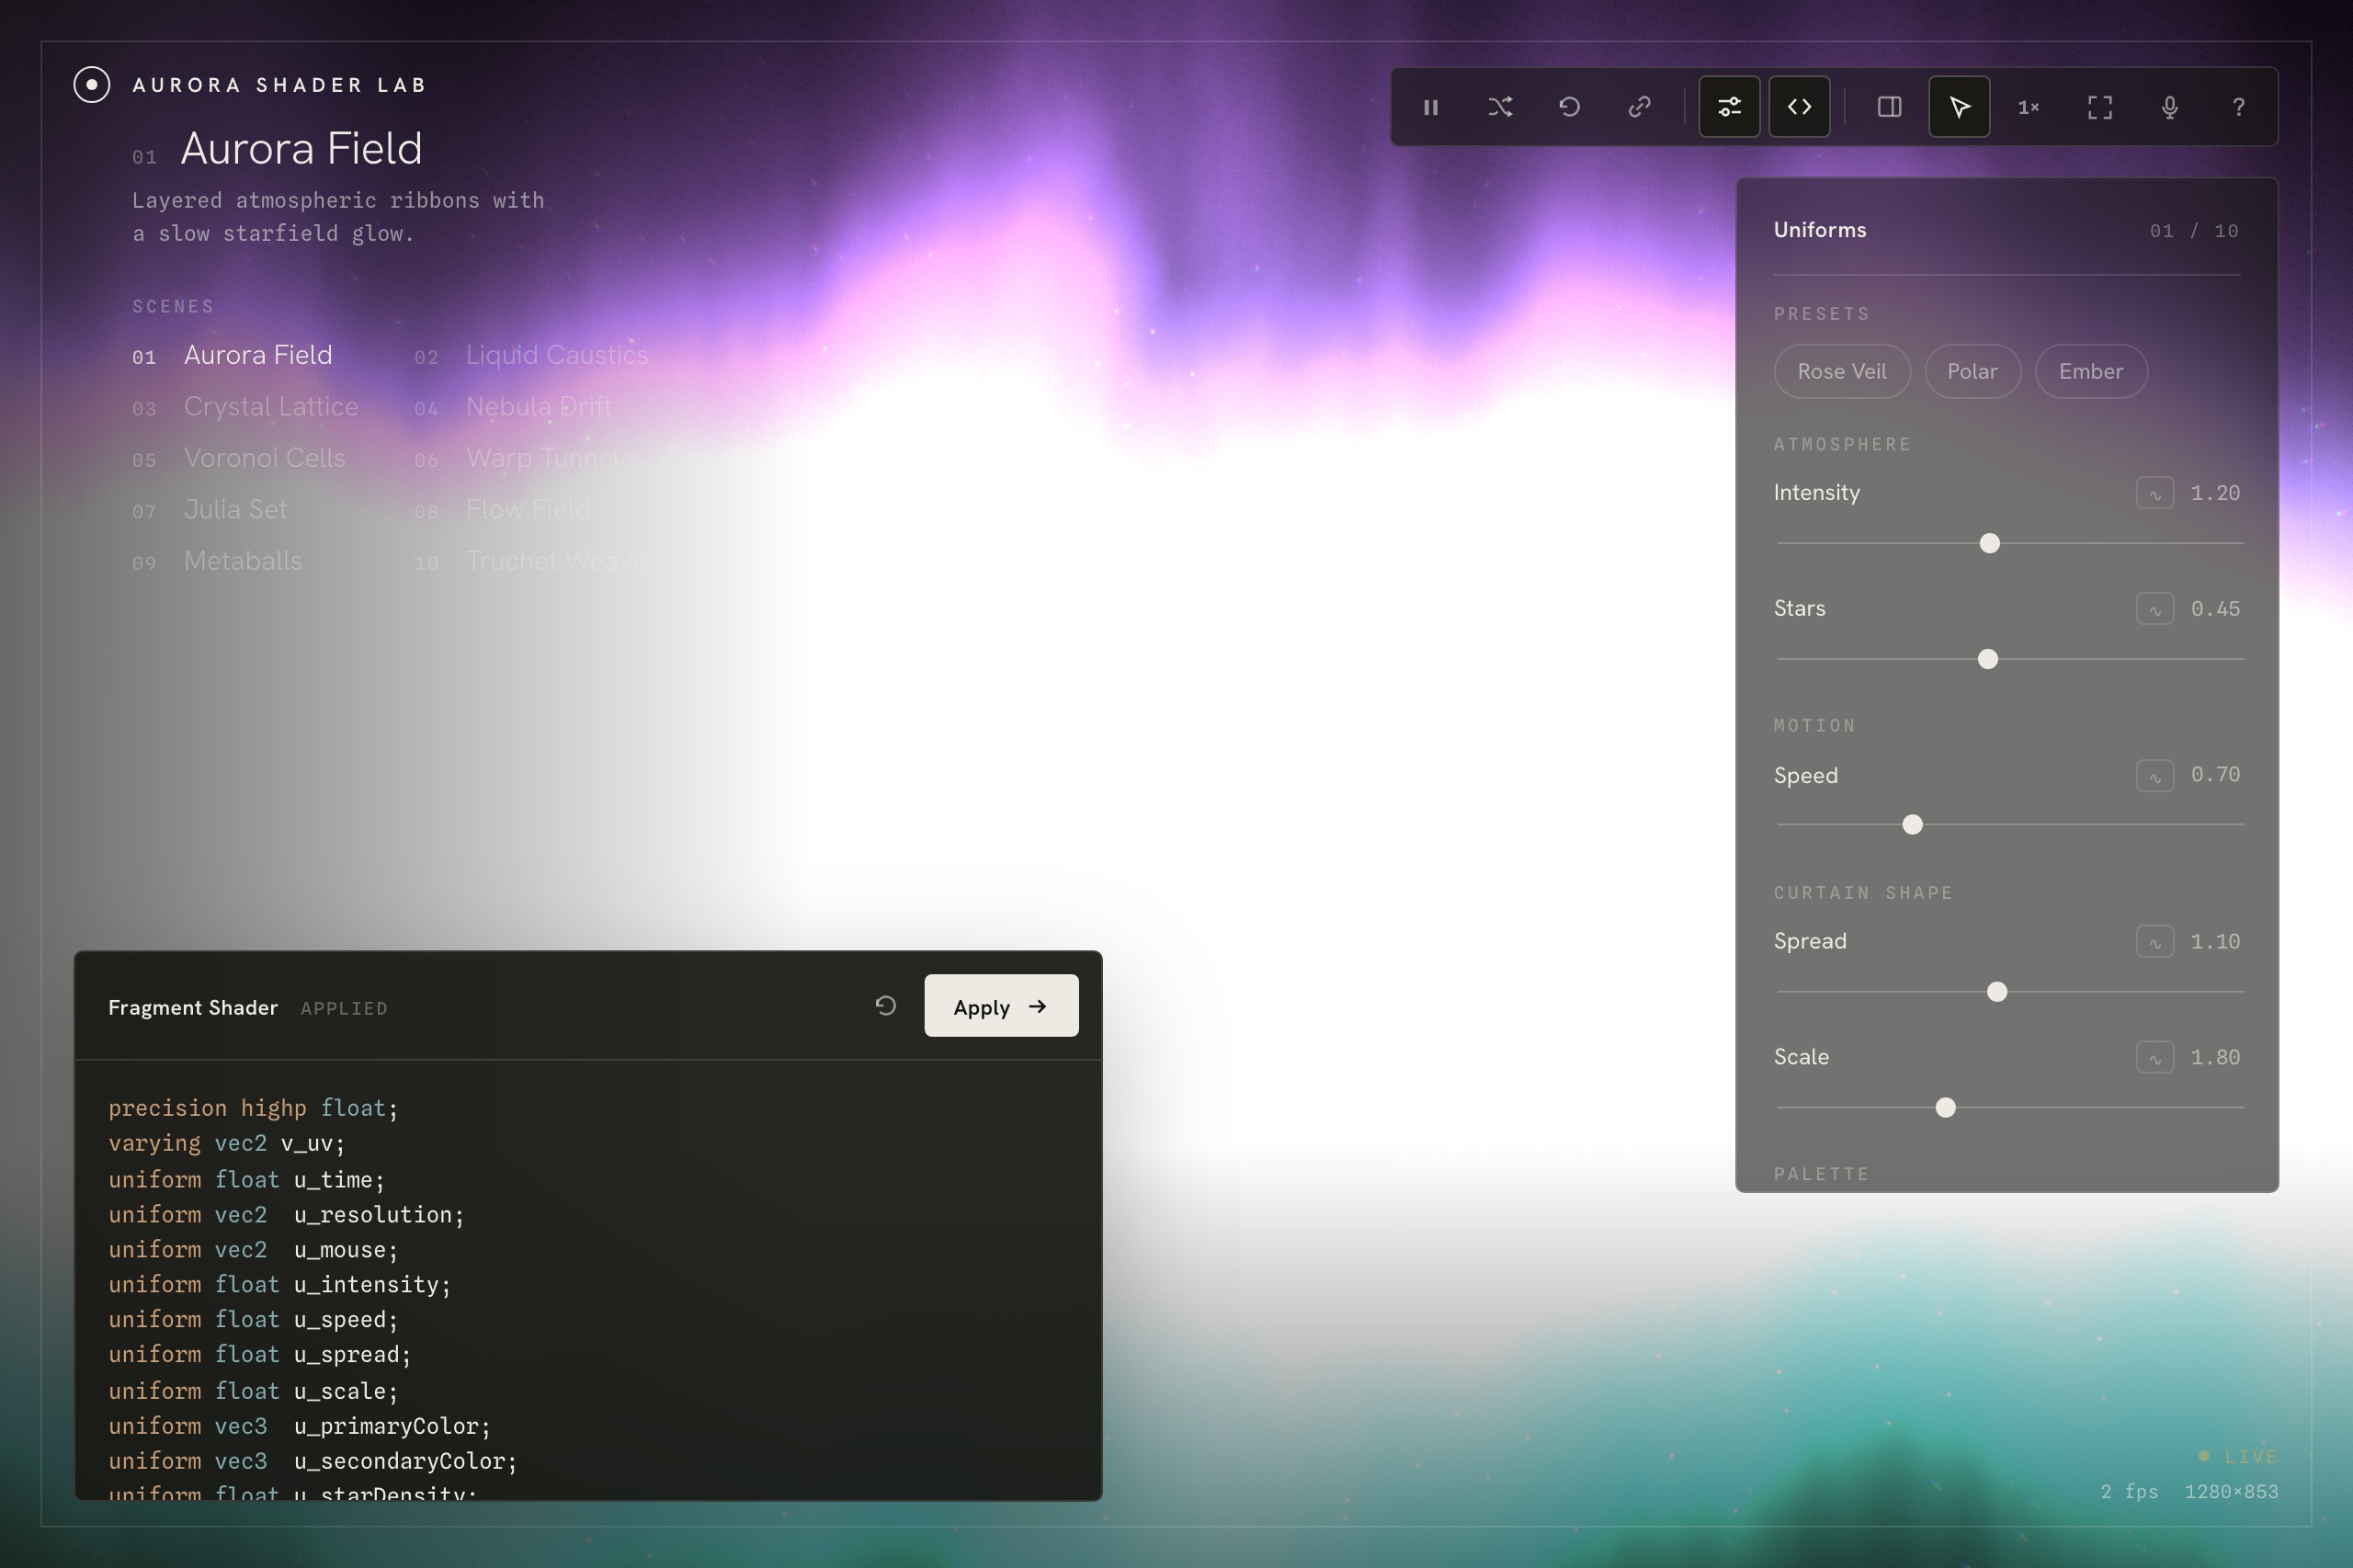Change the 1× resolution scale

coord(2028,107)
